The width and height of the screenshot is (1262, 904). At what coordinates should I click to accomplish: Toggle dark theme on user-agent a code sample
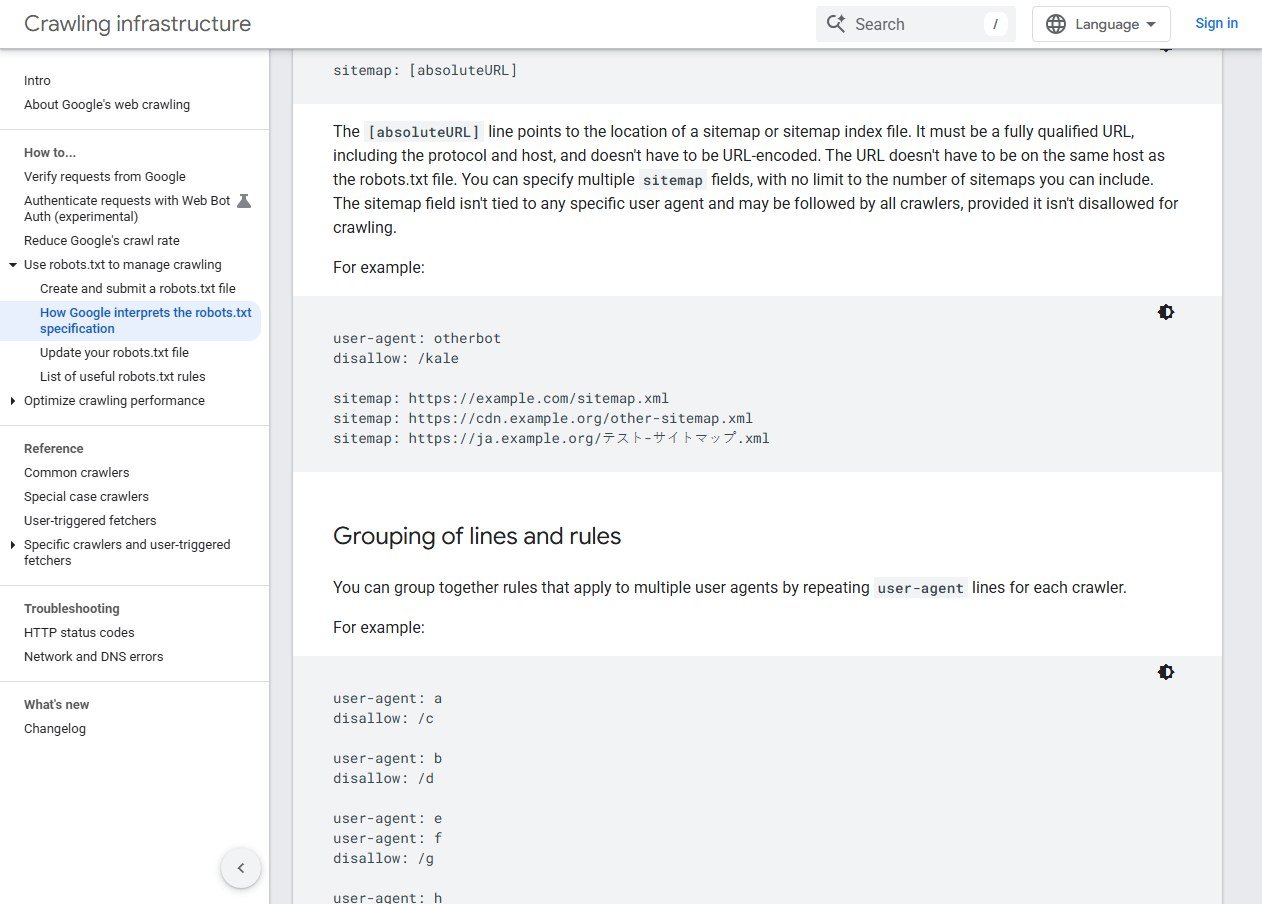click(x=1165, y=672)
